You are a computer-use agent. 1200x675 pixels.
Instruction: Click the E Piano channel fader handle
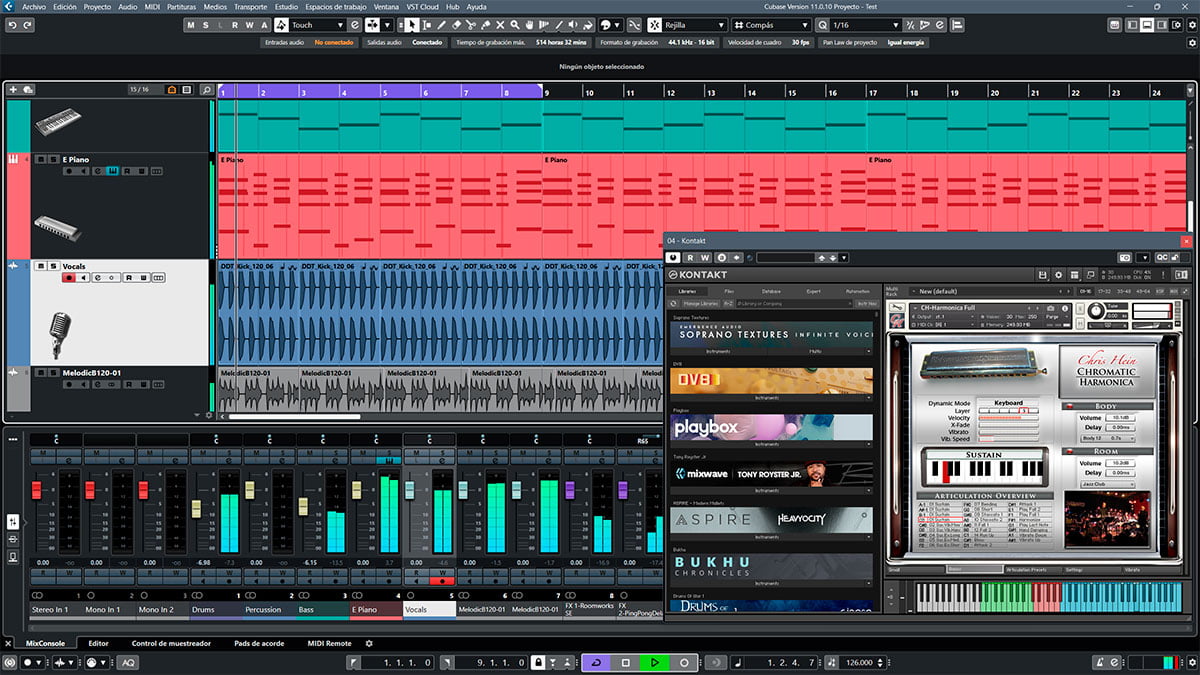pos(356,489)
